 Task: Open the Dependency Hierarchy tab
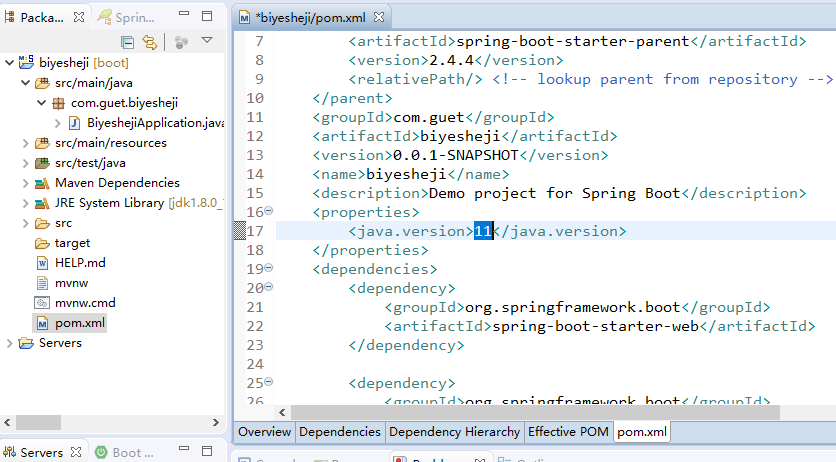454,432
